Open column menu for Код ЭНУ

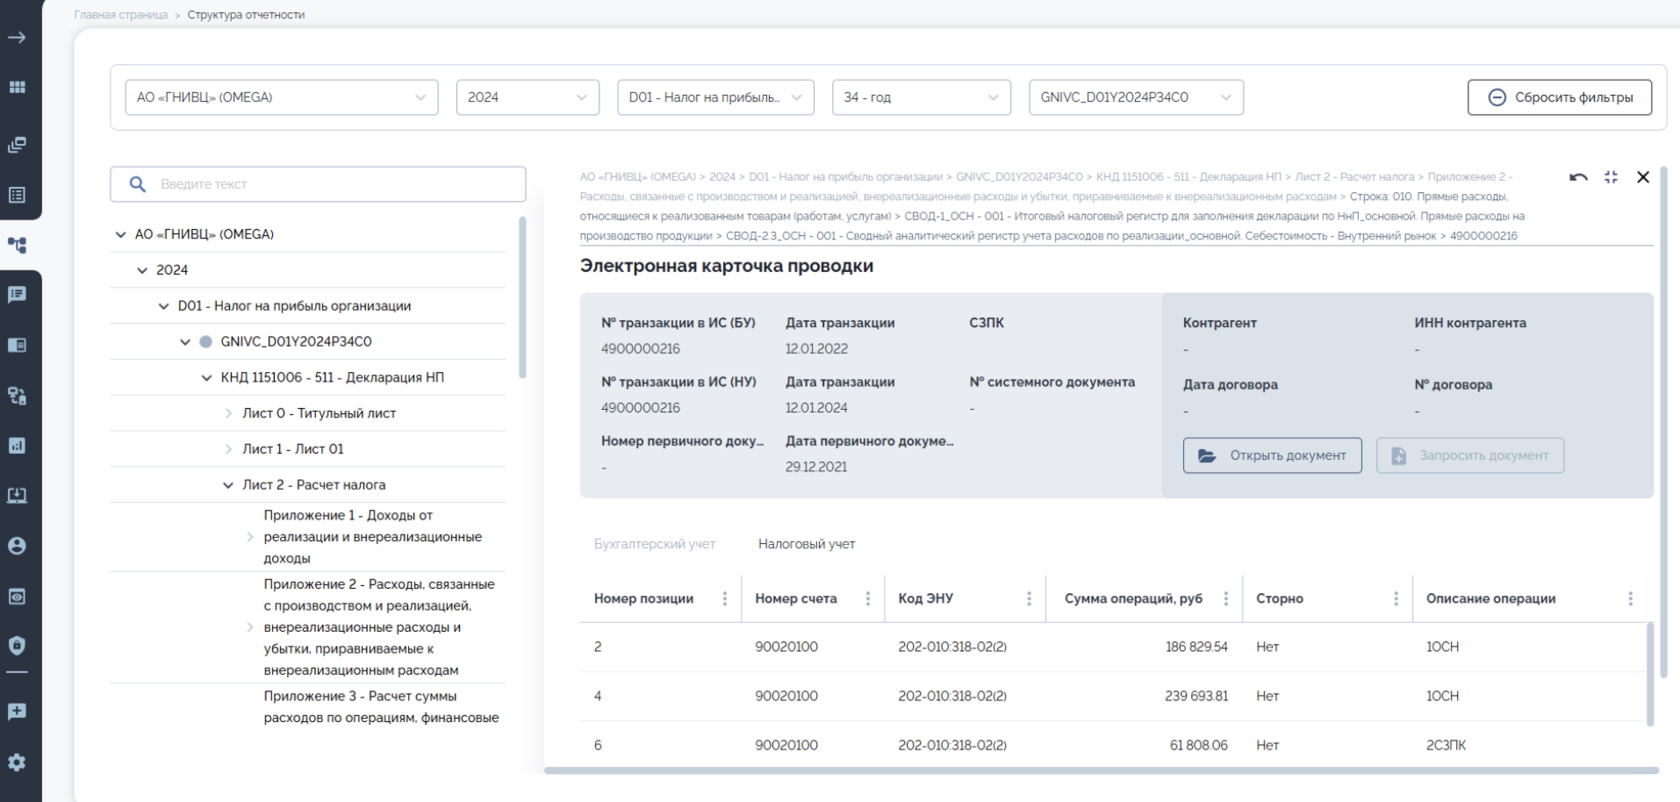coord(1029,599)
